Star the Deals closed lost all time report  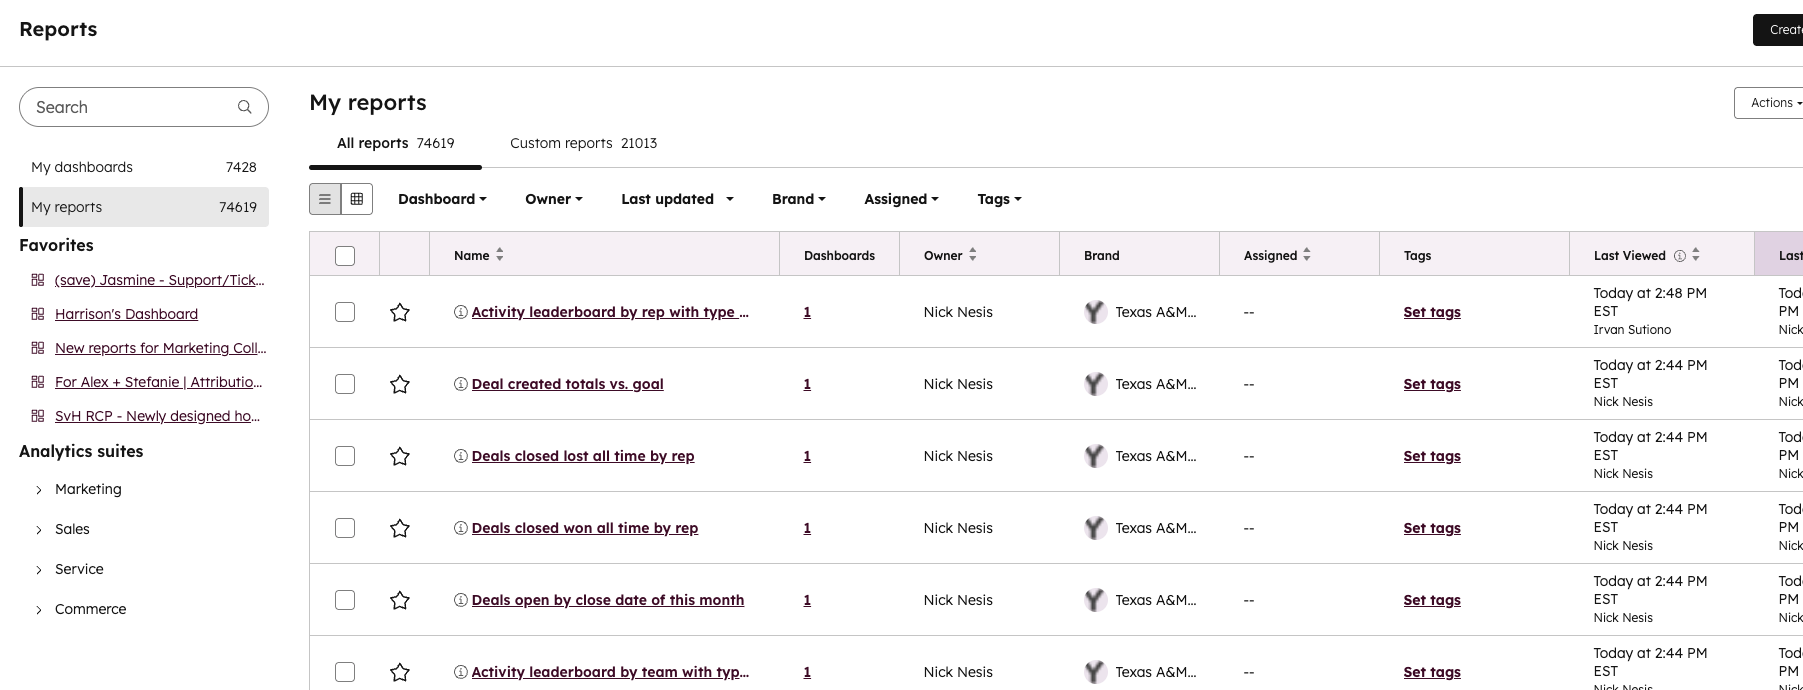coord(400,456)
